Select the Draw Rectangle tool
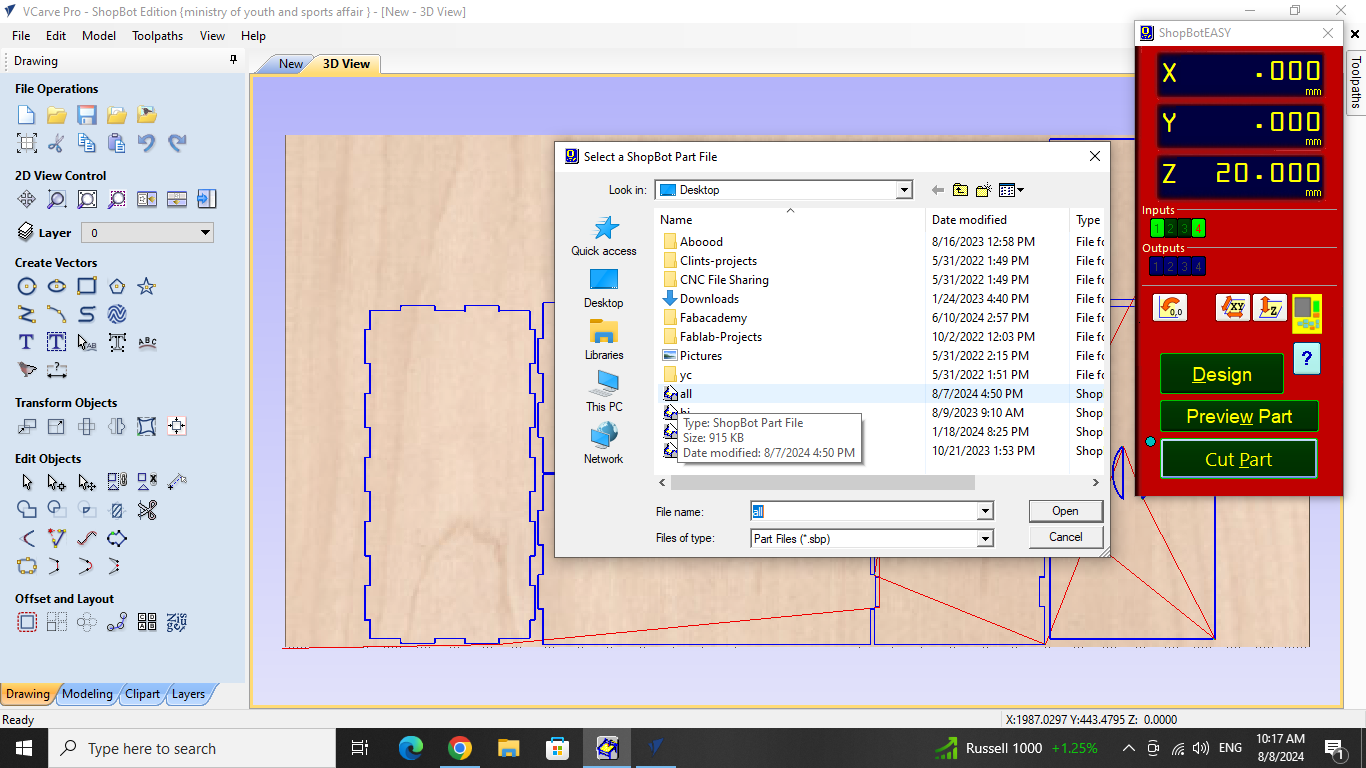1366x768 pixels. tap(87, 287)
